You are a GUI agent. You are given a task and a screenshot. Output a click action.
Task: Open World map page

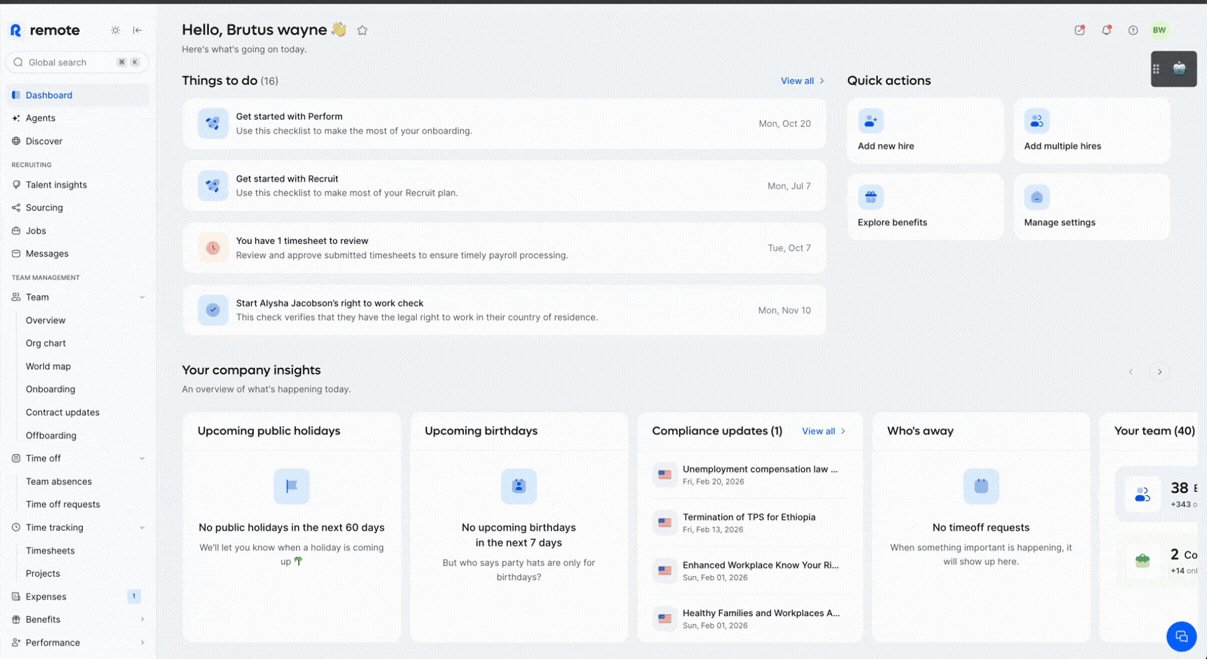[48, 366]
